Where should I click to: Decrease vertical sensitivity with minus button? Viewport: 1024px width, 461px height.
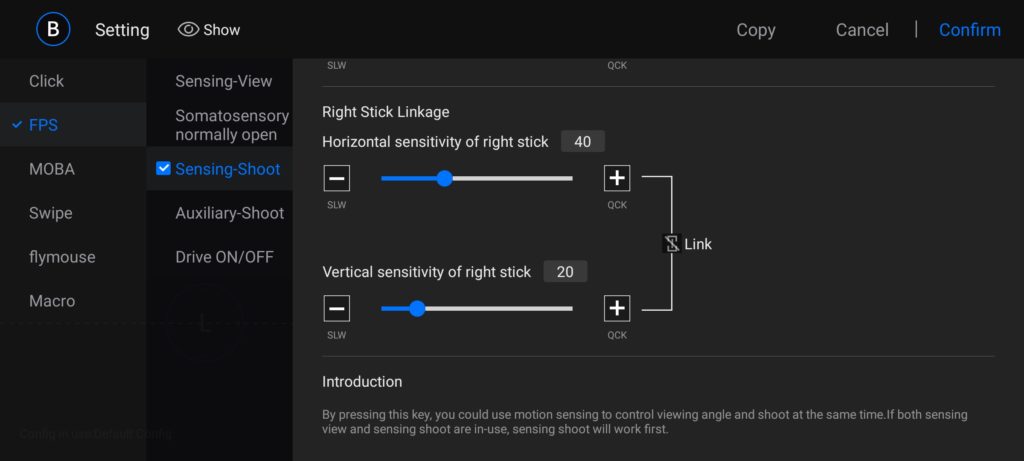point(337,309)
